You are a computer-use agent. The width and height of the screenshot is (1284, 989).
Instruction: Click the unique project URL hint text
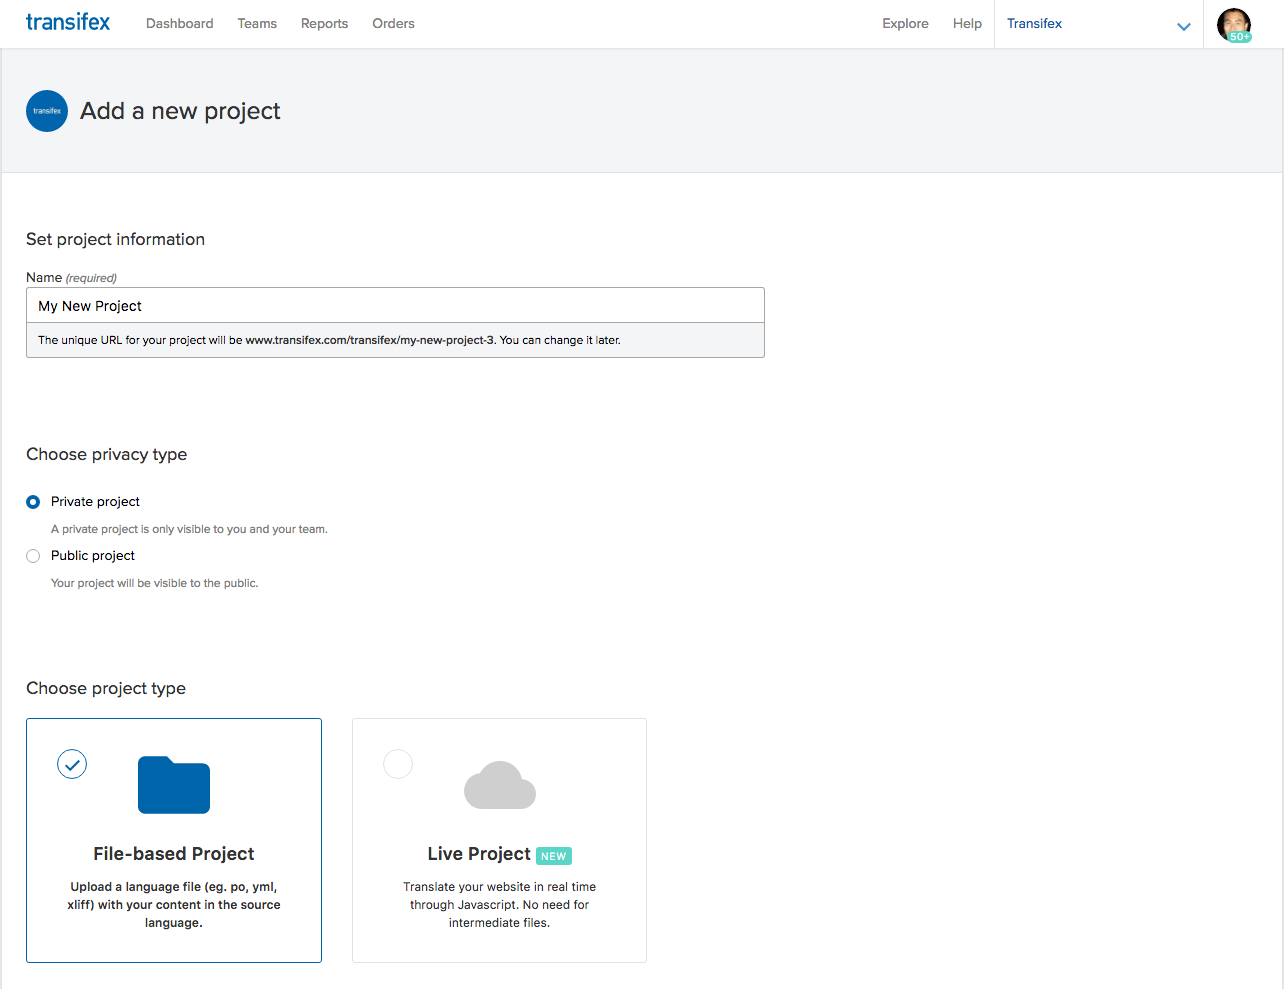click(329, 340)
